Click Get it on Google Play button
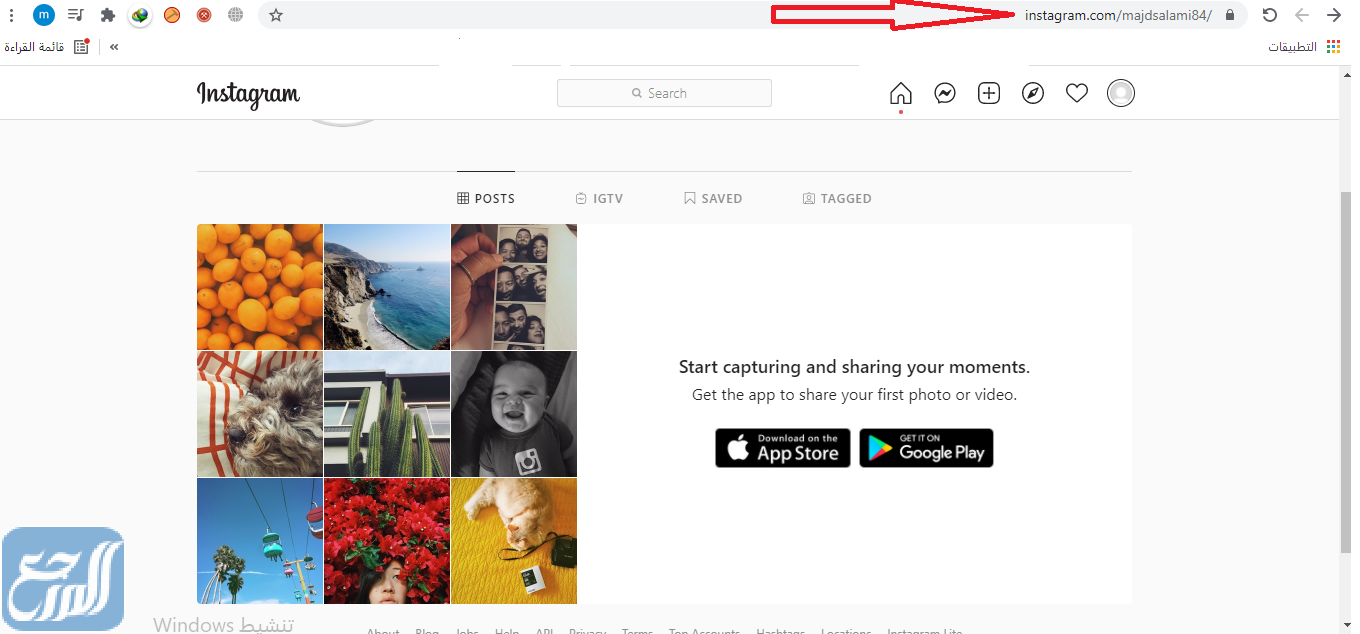Viewport: 1360px width, 634px height. (x=926, y=448)
